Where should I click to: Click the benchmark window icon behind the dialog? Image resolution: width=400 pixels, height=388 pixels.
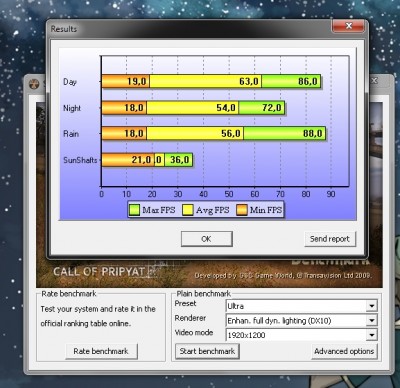pyautogui.click(x=34, y=84)
